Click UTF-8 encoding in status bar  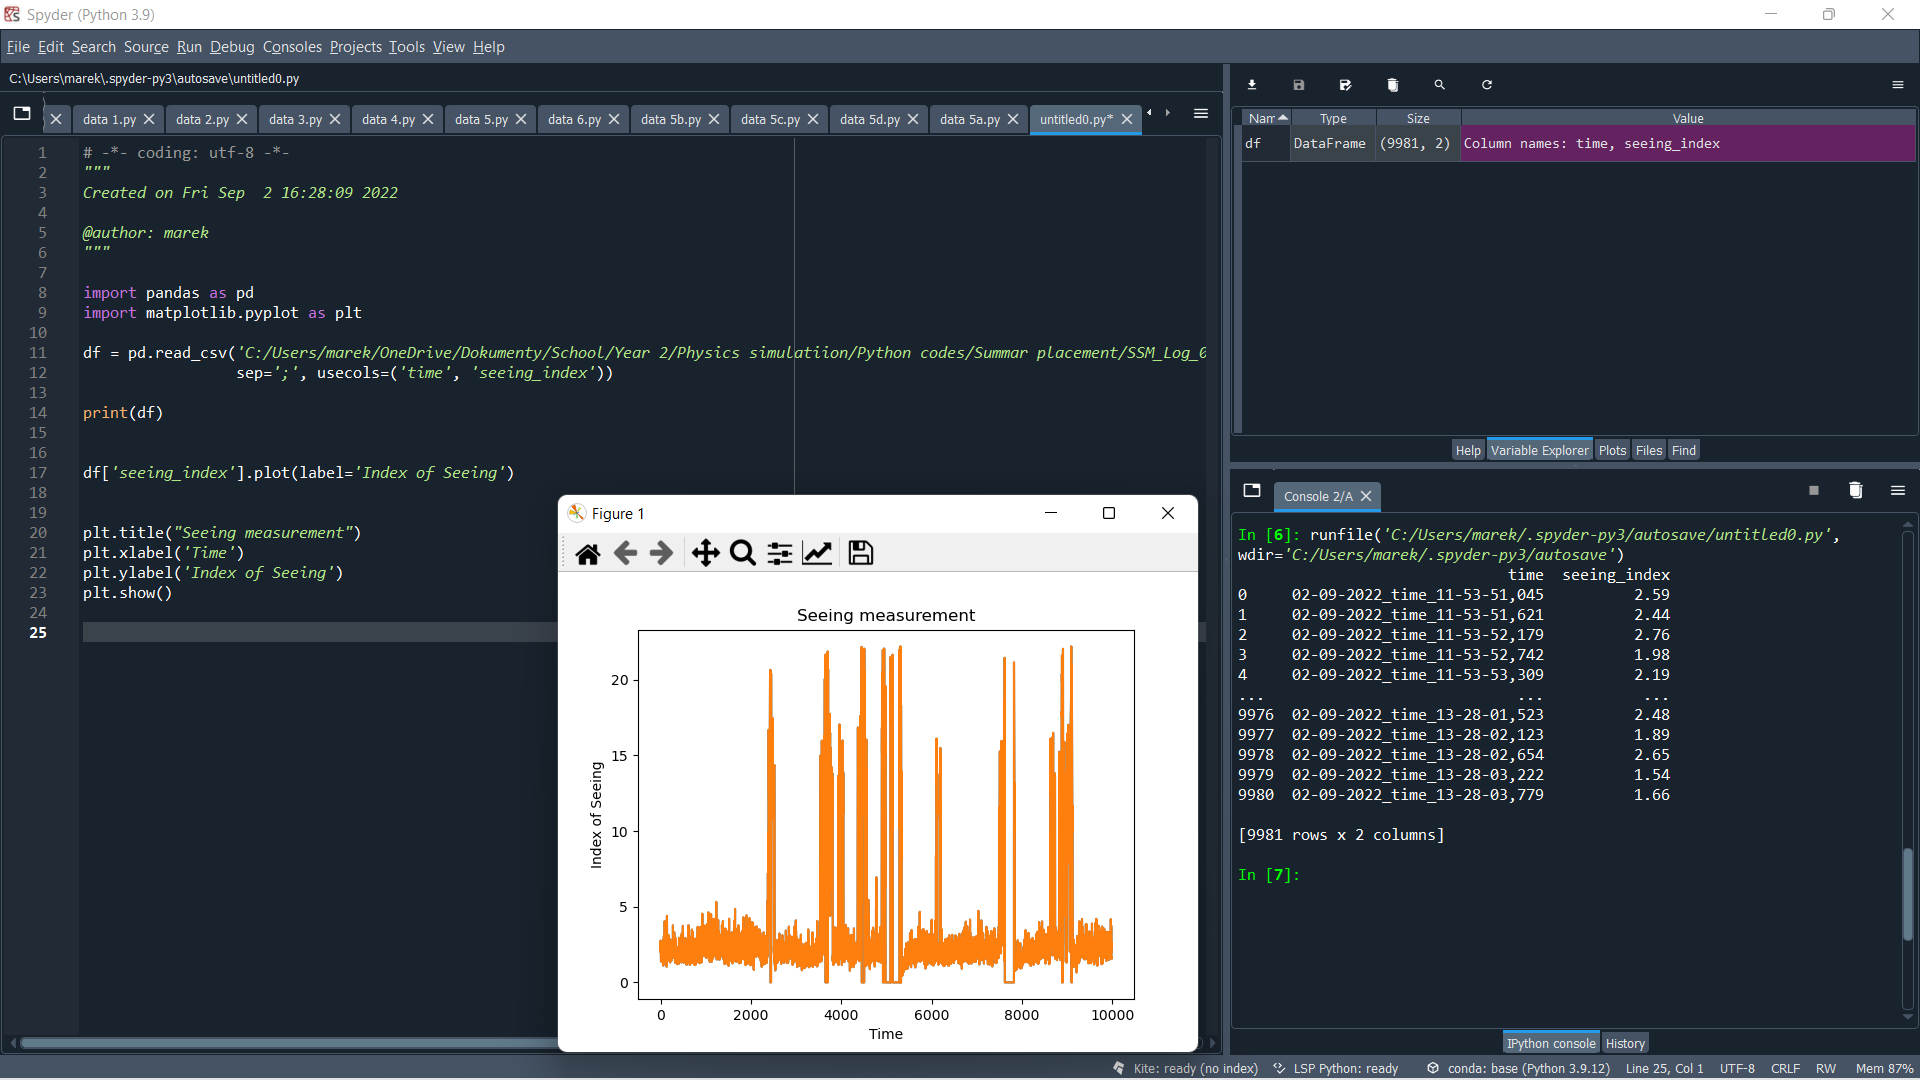click(1737, 1069)
